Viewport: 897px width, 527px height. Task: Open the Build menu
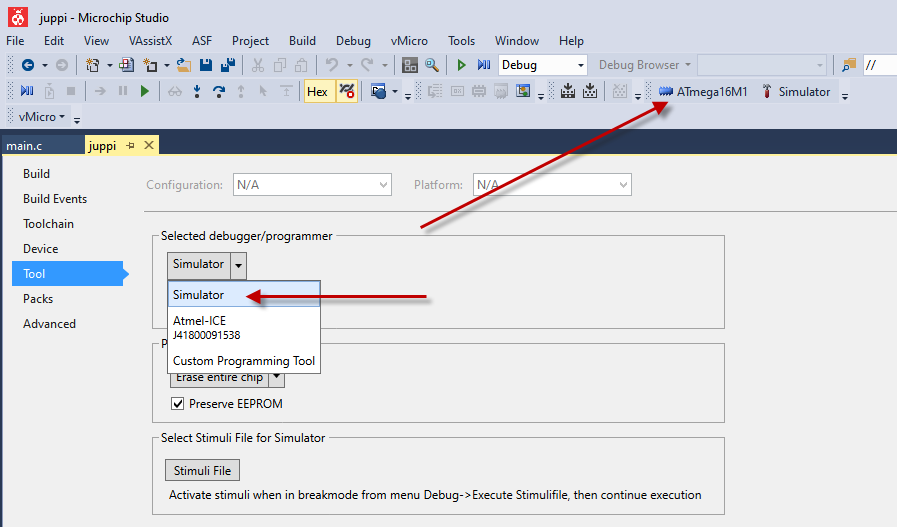coord(302,41)
